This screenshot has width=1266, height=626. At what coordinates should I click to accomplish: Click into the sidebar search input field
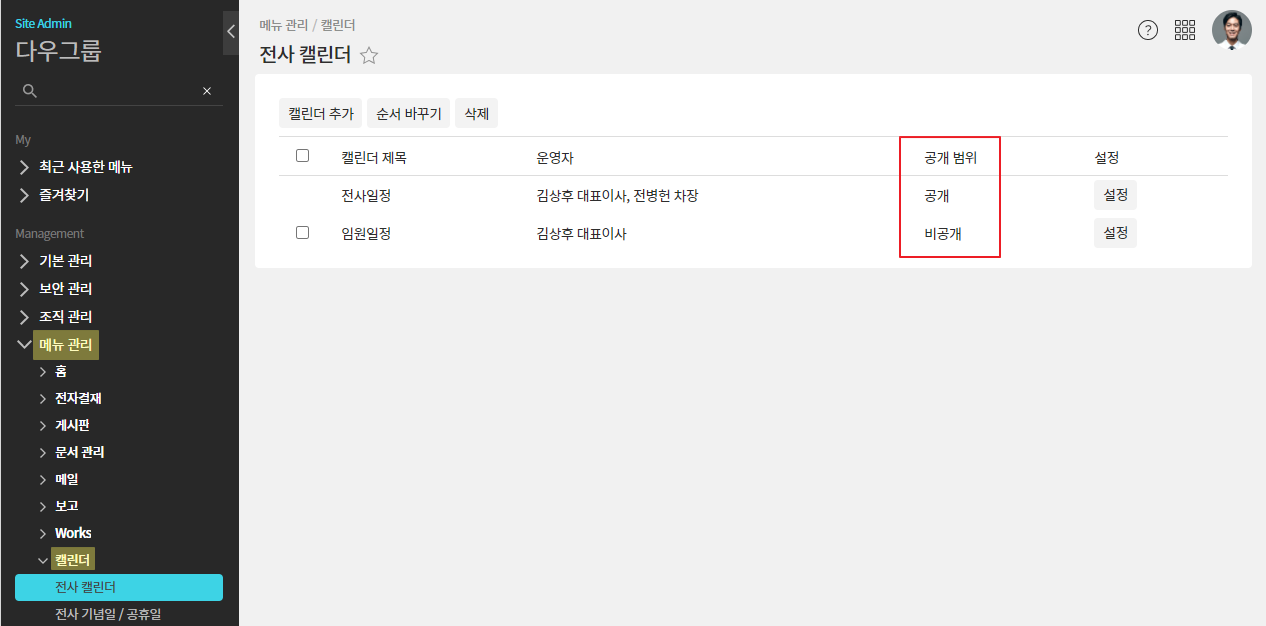pos(118,91)
